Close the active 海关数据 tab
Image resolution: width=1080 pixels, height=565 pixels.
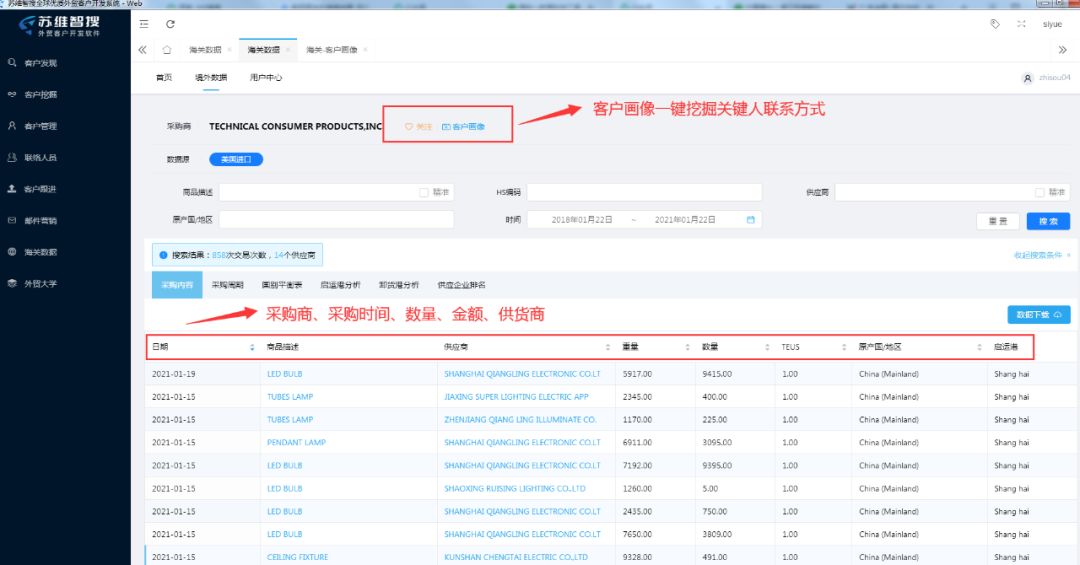(287, 50)
